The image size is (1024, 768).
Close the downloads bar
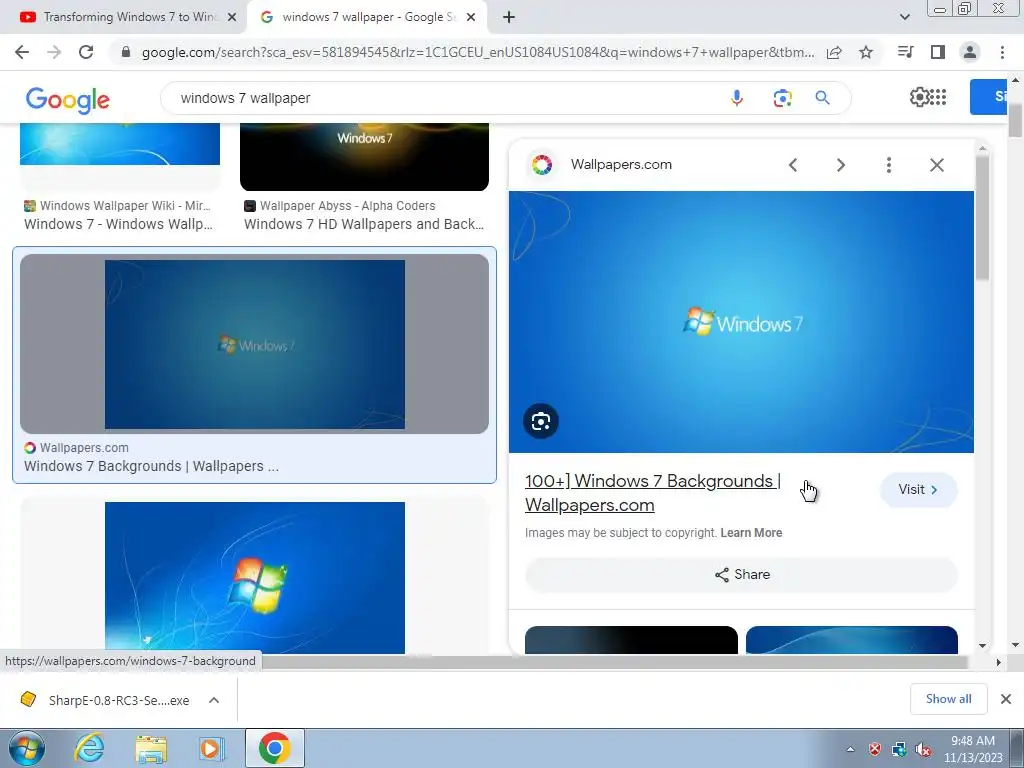point(1006,699)
